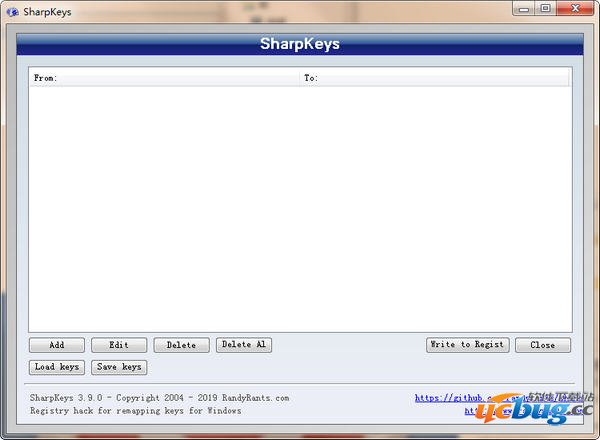This screenshot has width=600, height=440.
Task: Click the SharpKeys 3.9.0 copyright text
Action: pyautogui.click(x=160, y=398)
